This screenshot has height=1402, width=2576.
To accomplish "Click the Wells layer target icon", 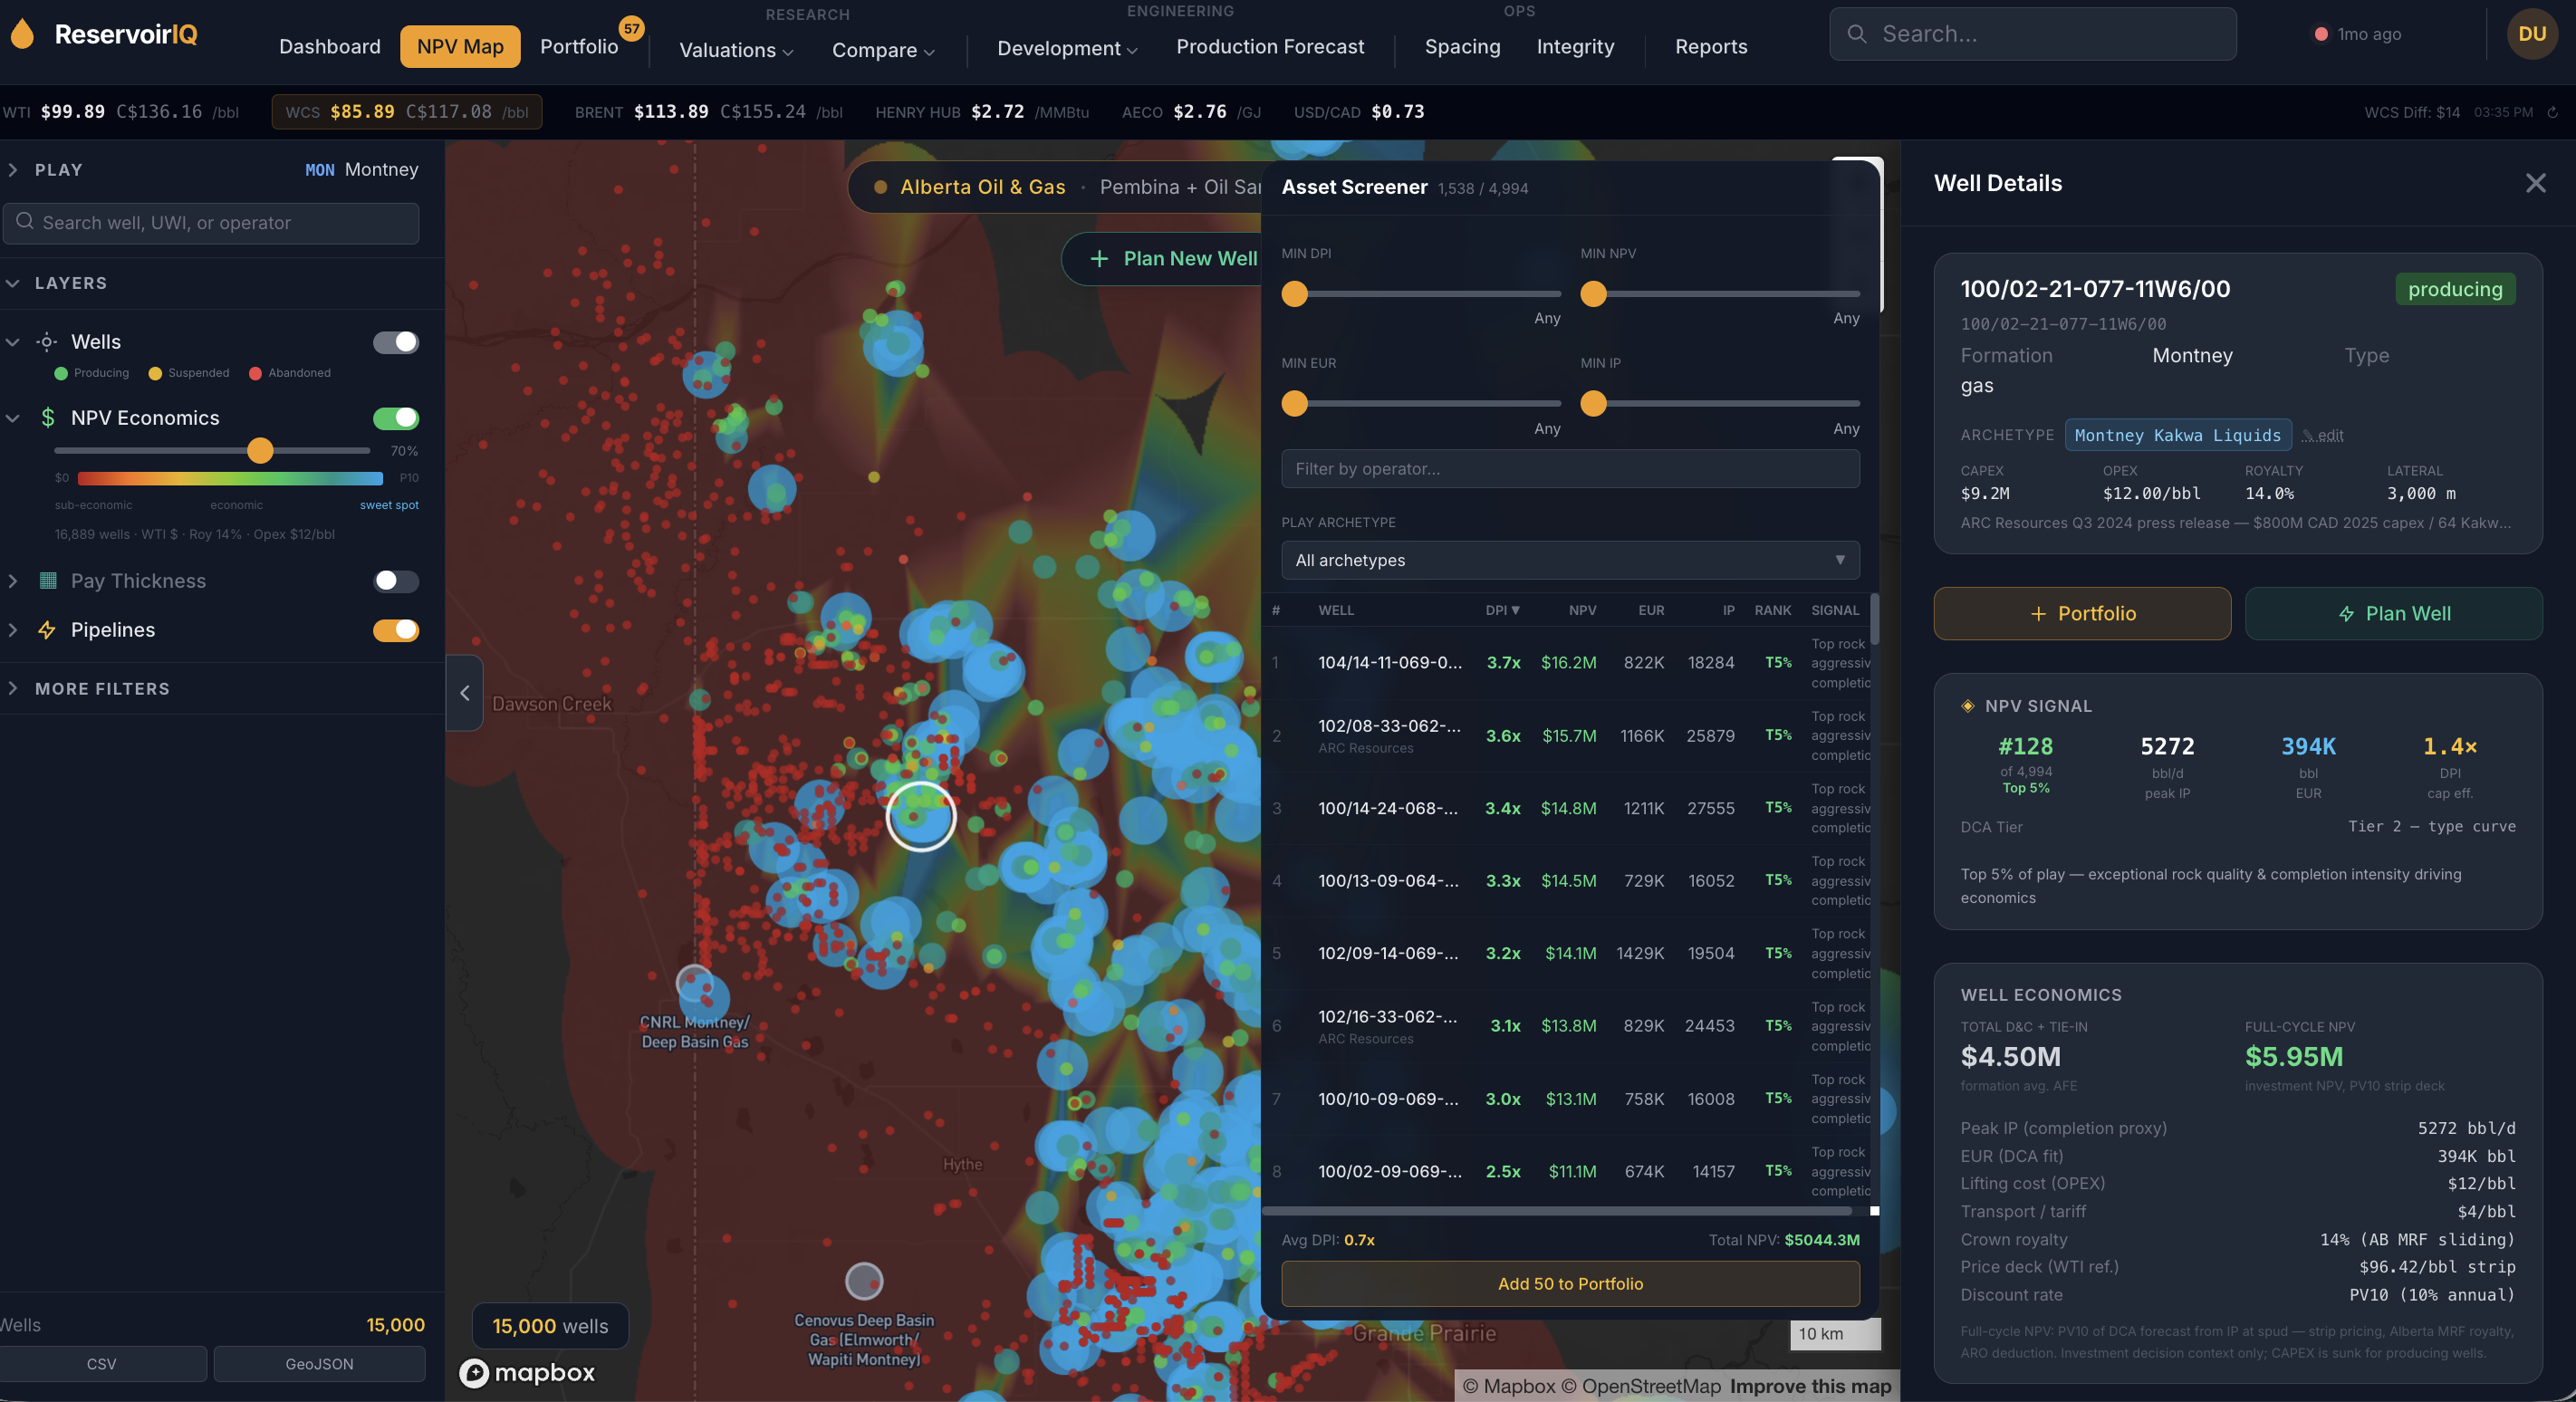I will [47, 342].
